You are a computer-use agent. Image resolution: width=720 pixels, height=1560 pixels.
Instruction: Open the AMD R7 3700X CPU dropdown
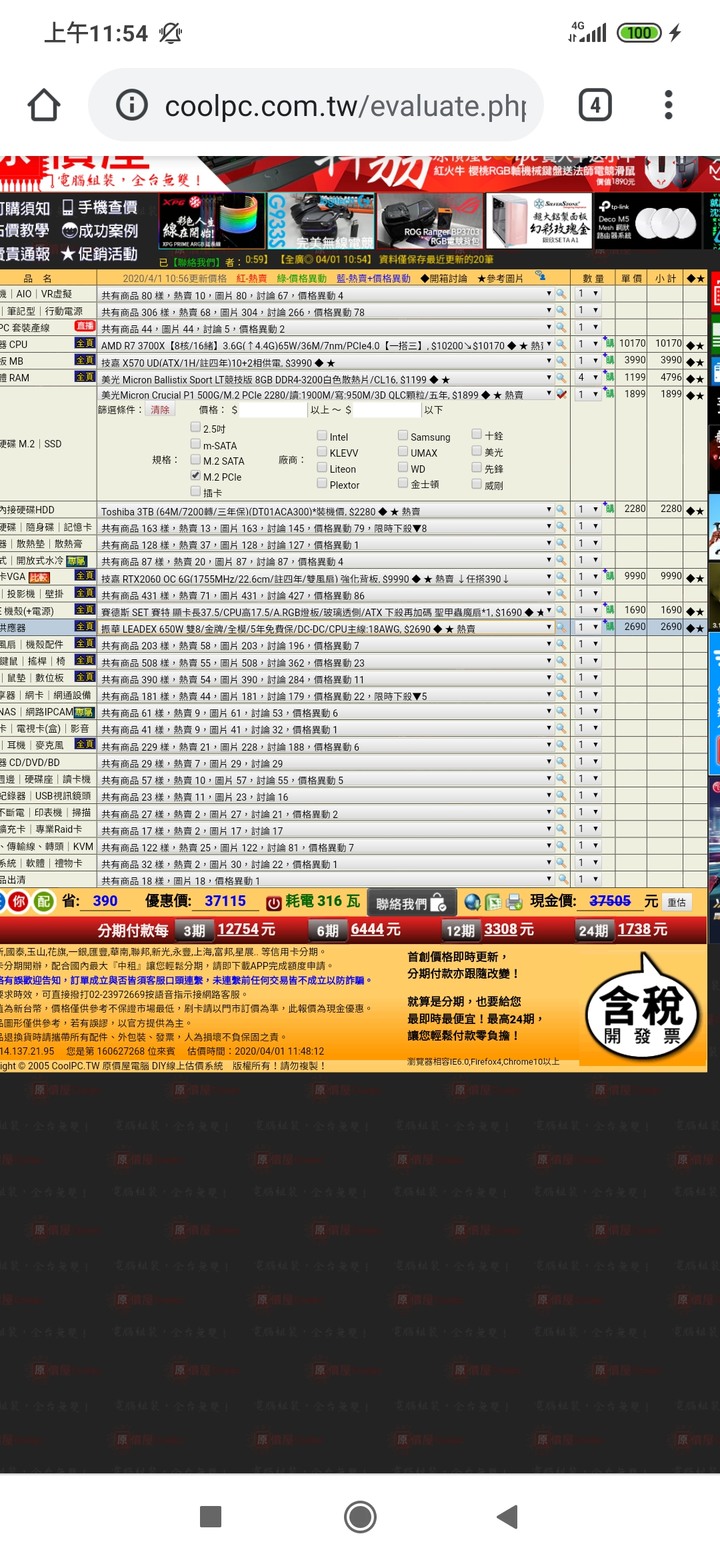click(326, 345)
